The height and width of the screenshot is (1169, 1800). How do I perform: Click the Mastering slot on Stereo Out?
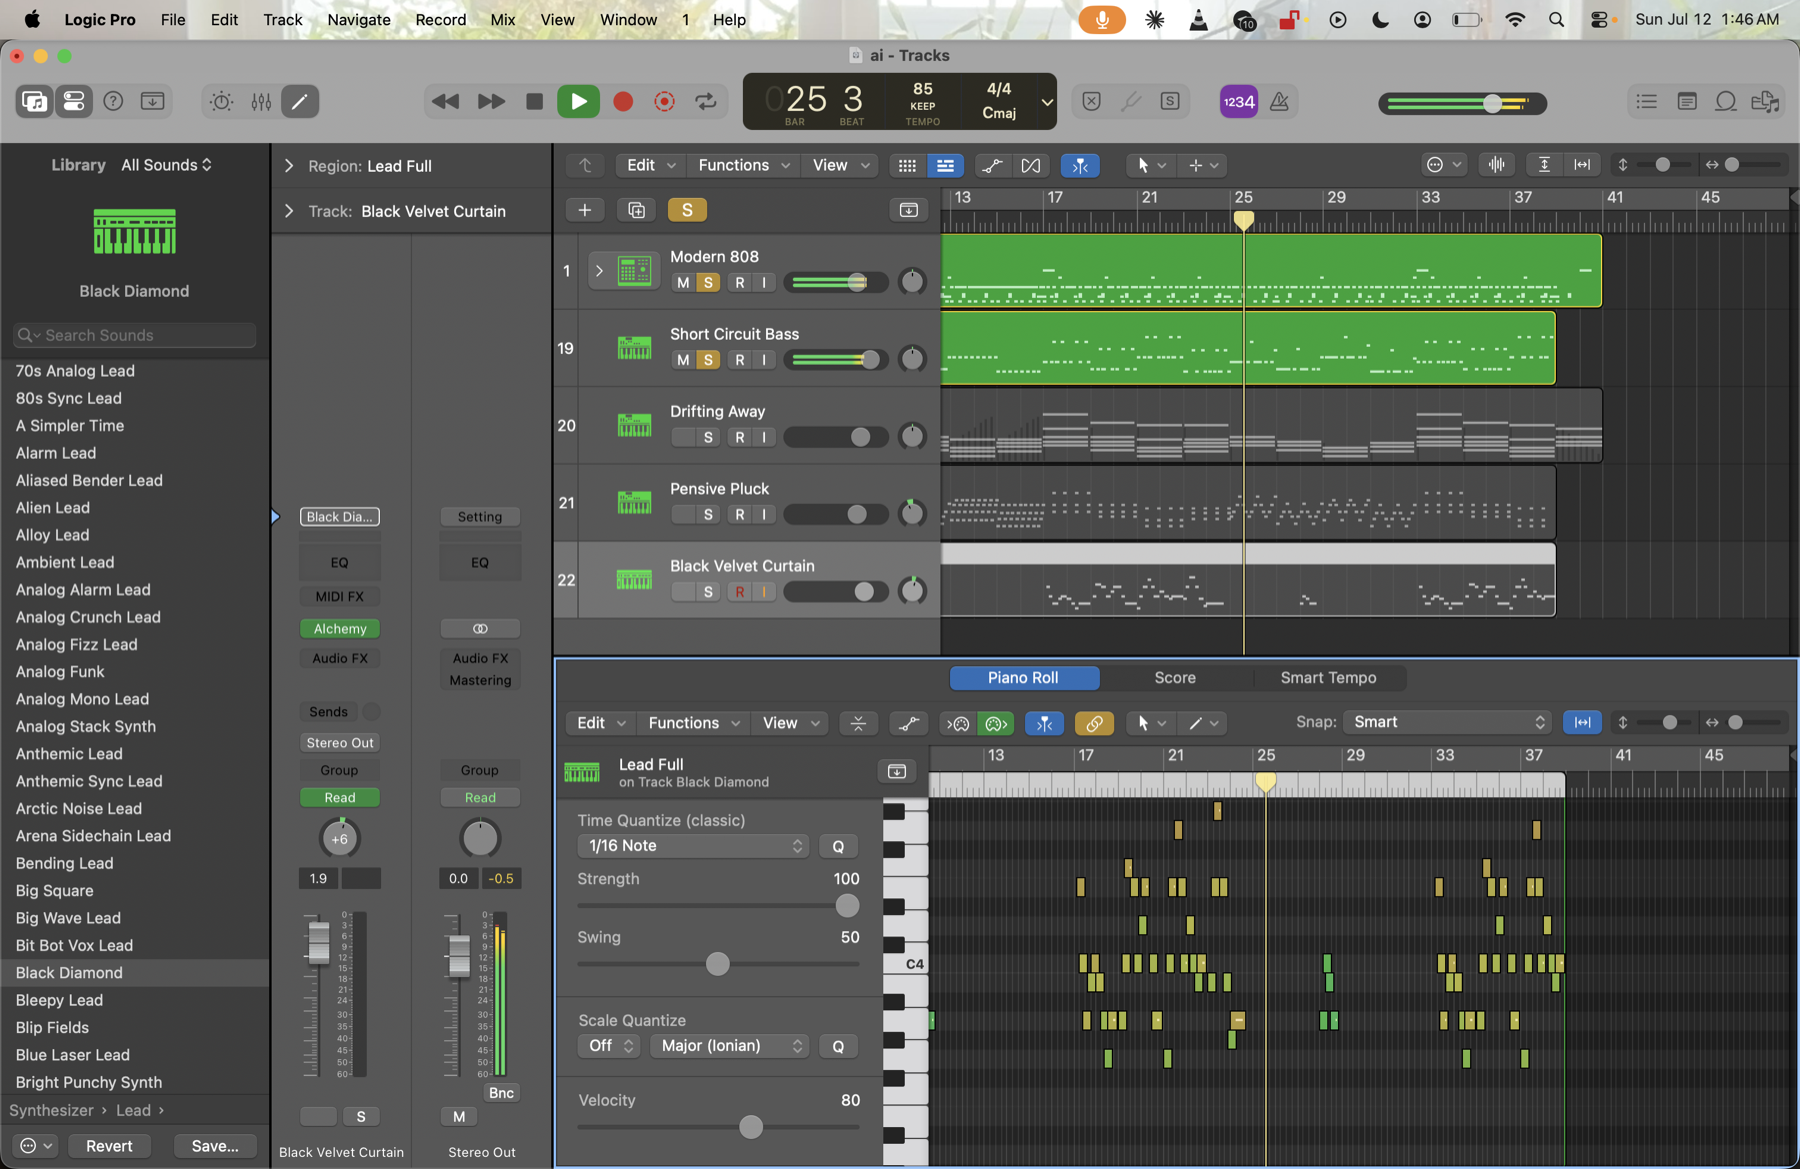(480, 680)
